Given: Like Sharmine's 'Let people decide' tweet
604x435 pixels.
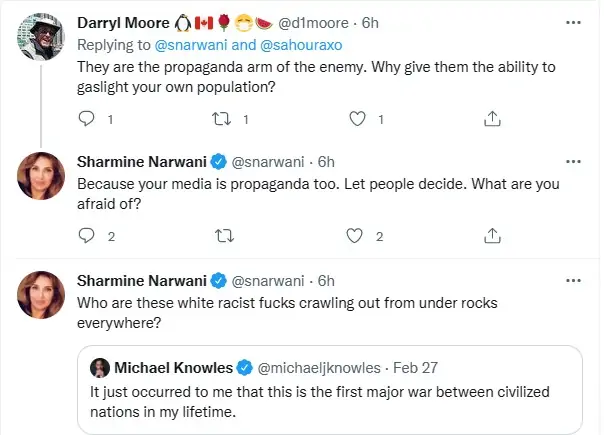Looking at the screenshot, I should coord(354,236).
